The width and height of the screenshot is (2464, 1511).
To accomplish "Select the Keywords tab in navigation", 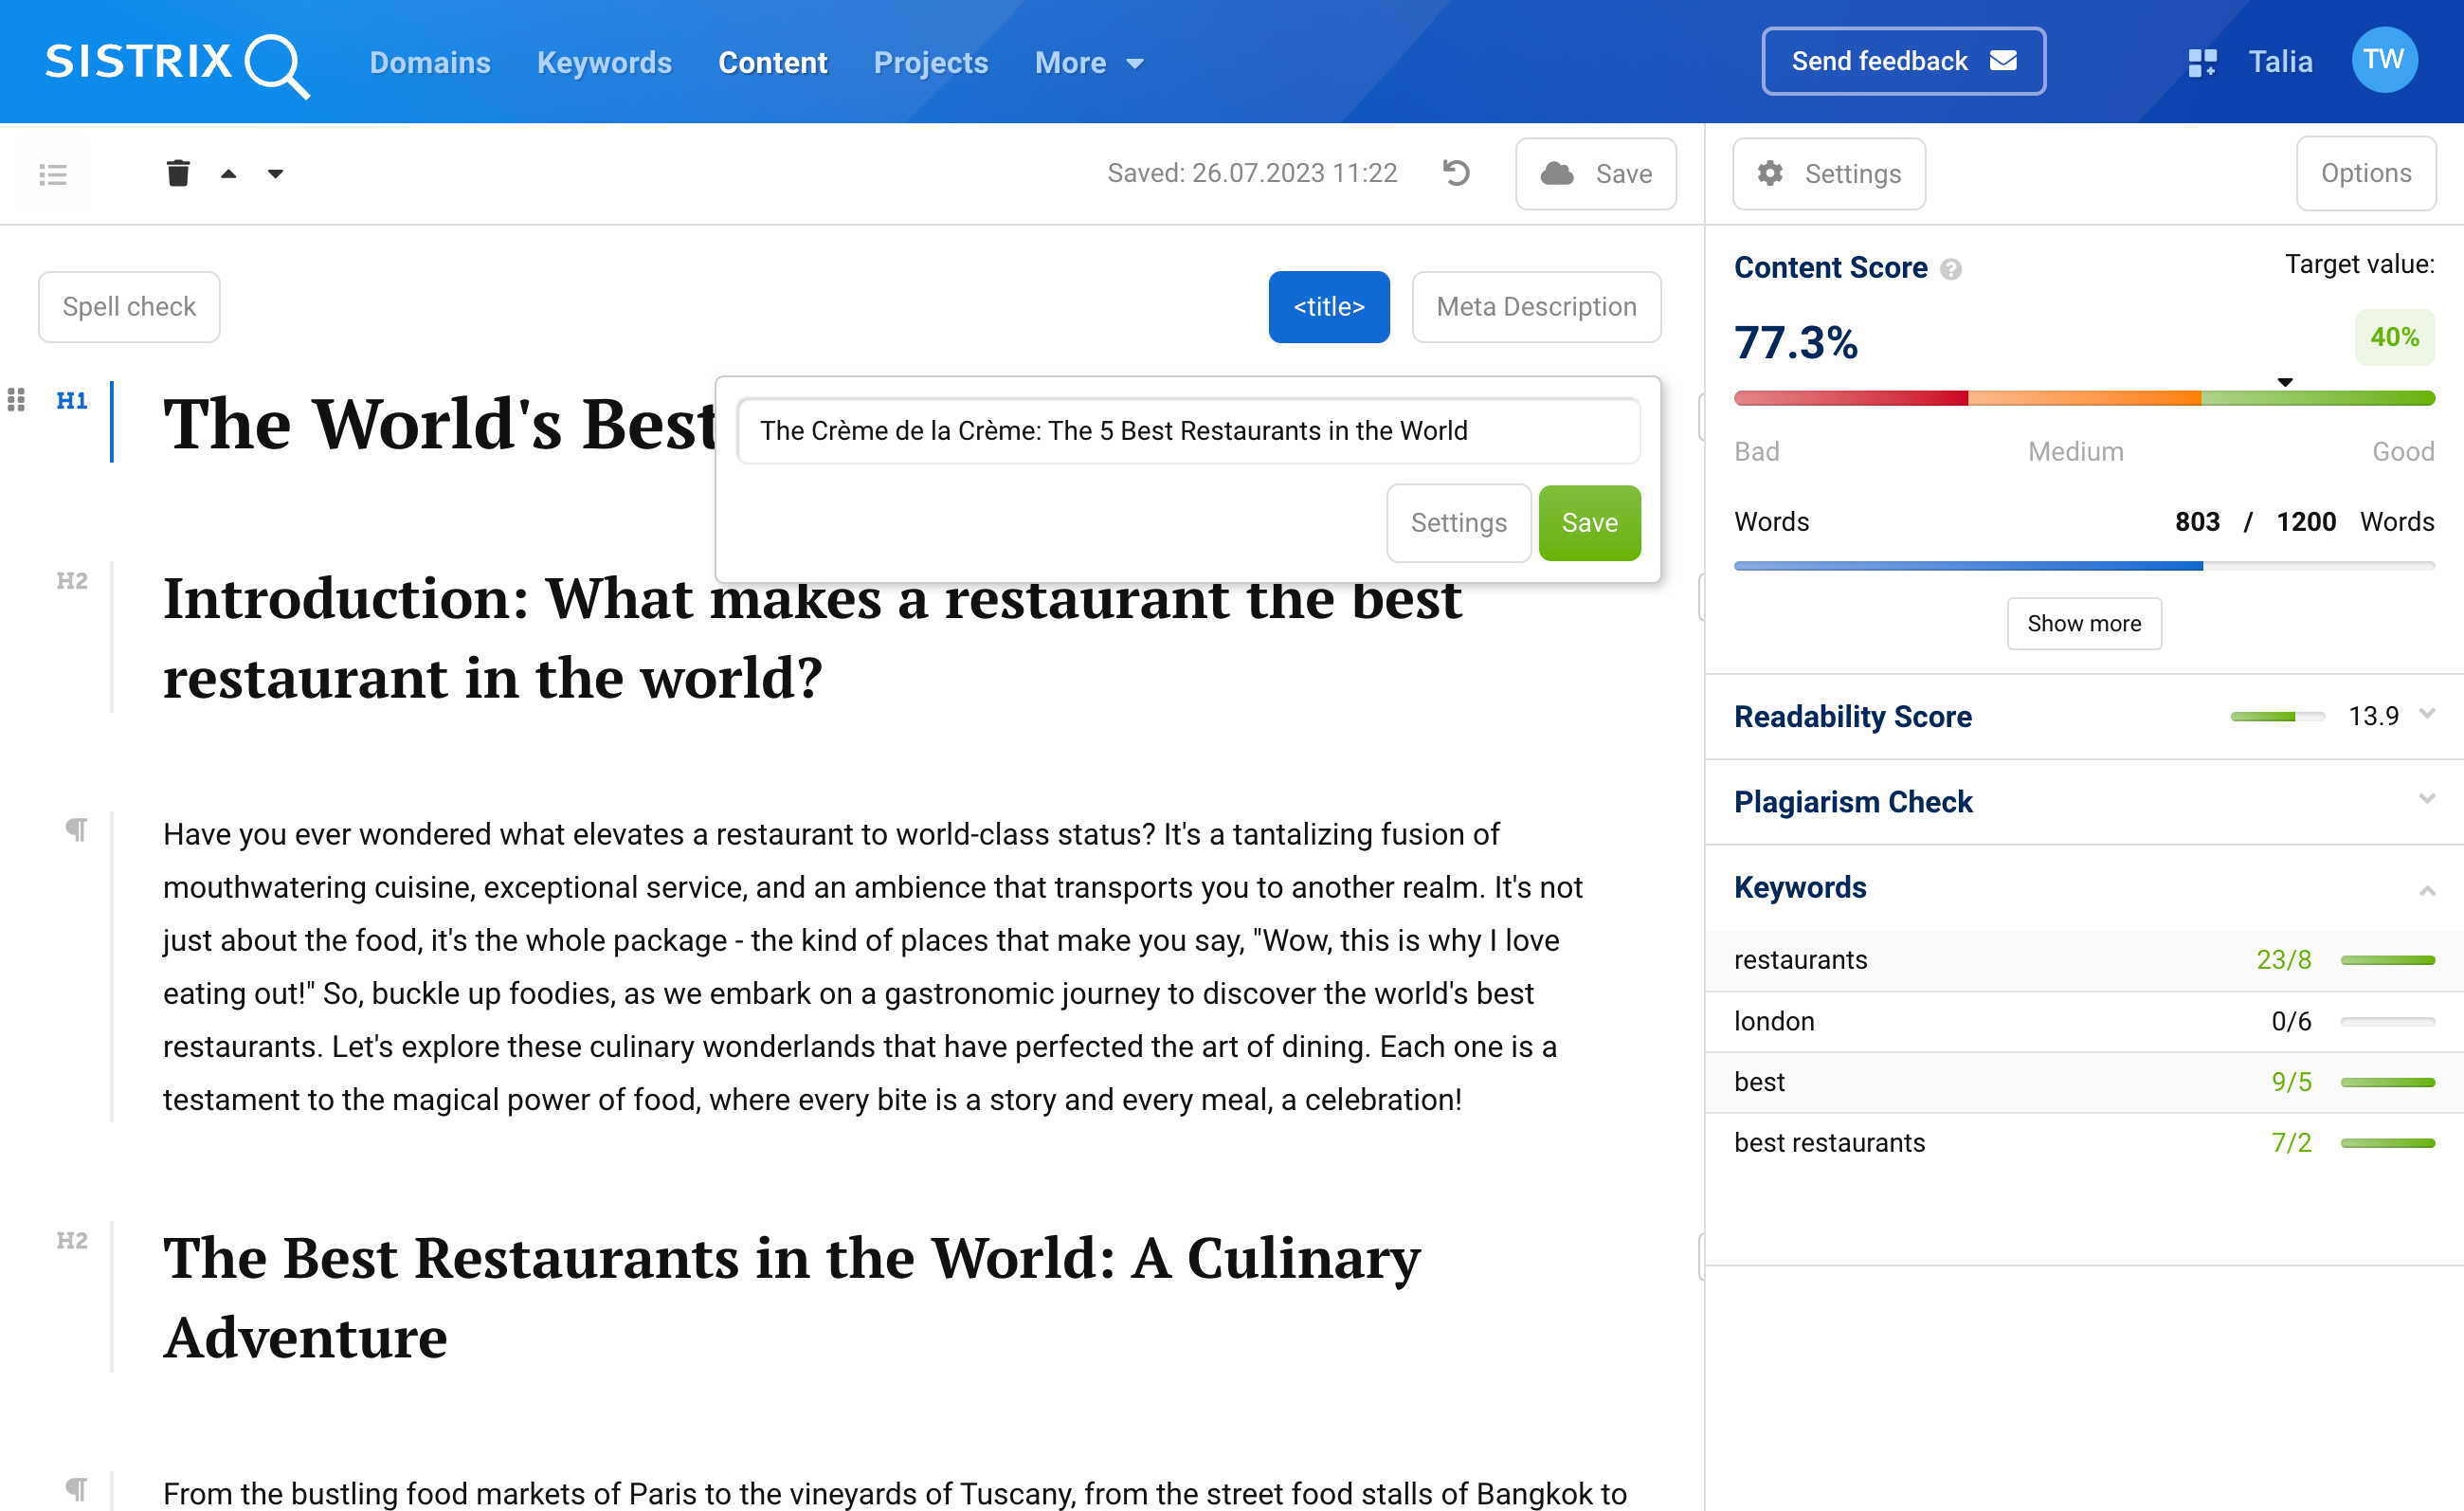I will tap(604, 62).
